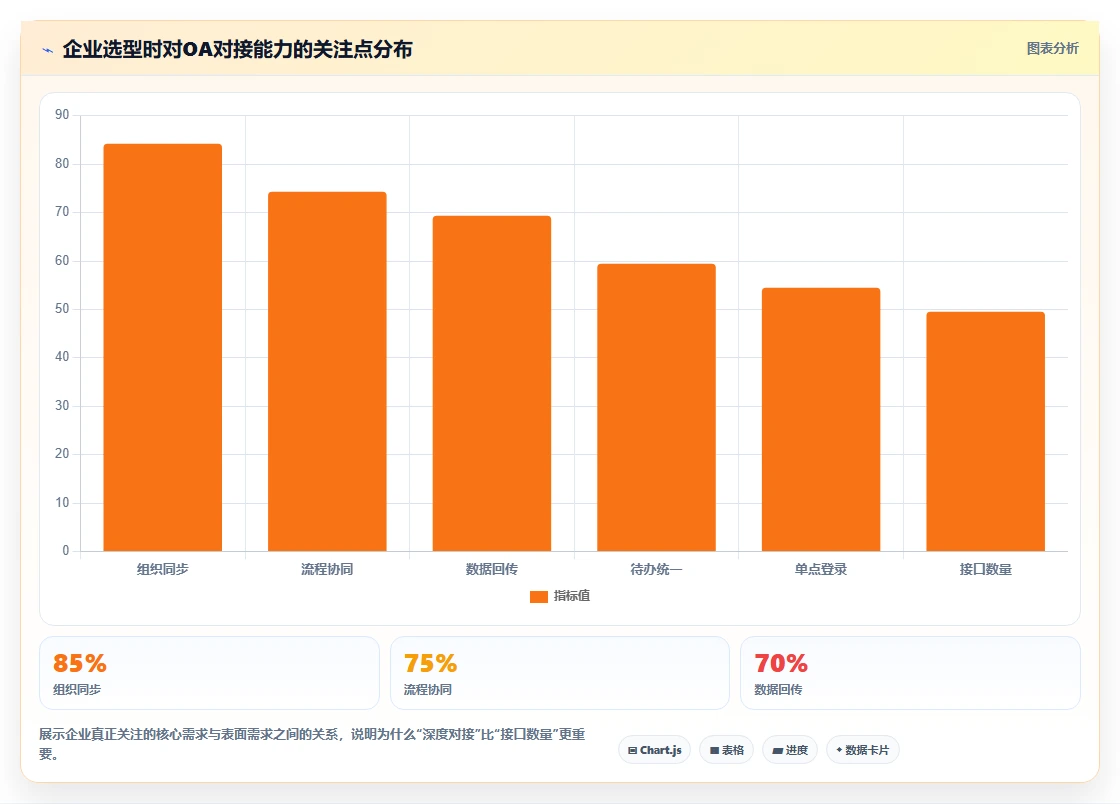The image size is (1120, 804).
Task: Select the 接口数量 bar in the chart
Action: click(x=986, y=431)
